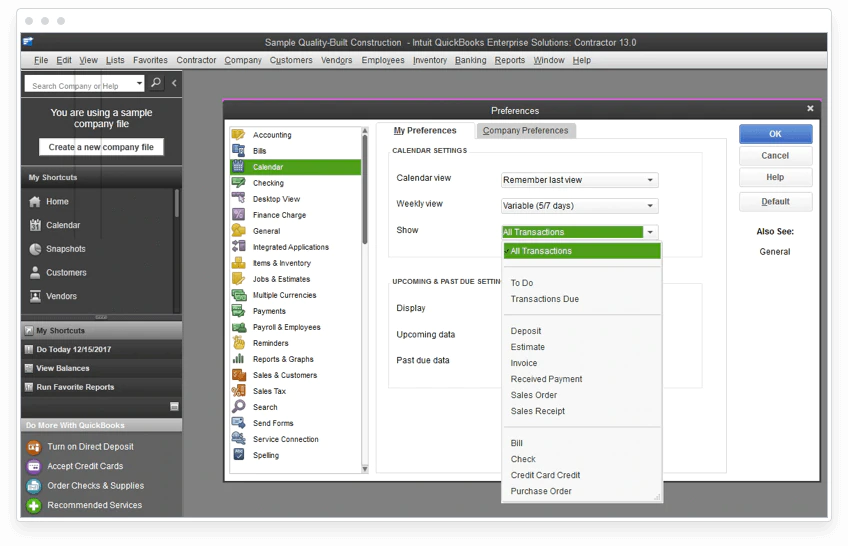Open the Jobs & Estimates icon

(x=238, y=279)
